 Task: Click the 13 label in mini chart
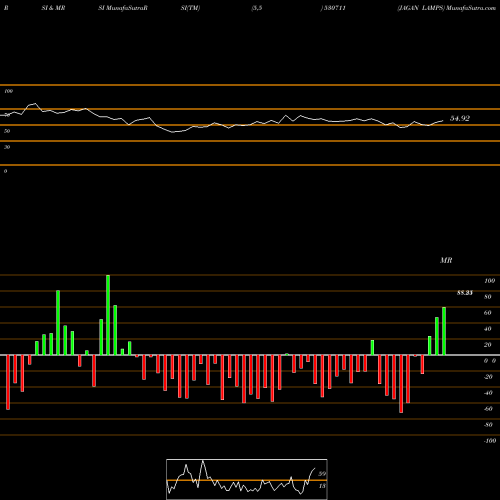pos(322,486)
